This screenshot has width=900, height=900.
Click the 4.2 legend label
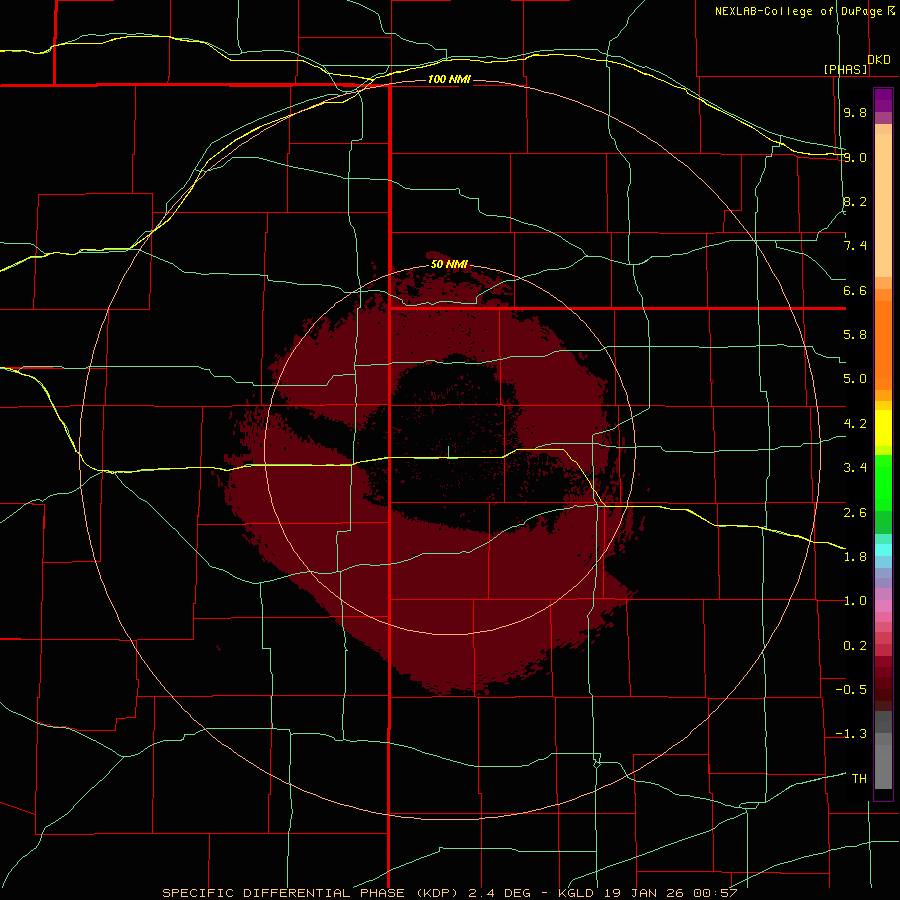point(855,424)
